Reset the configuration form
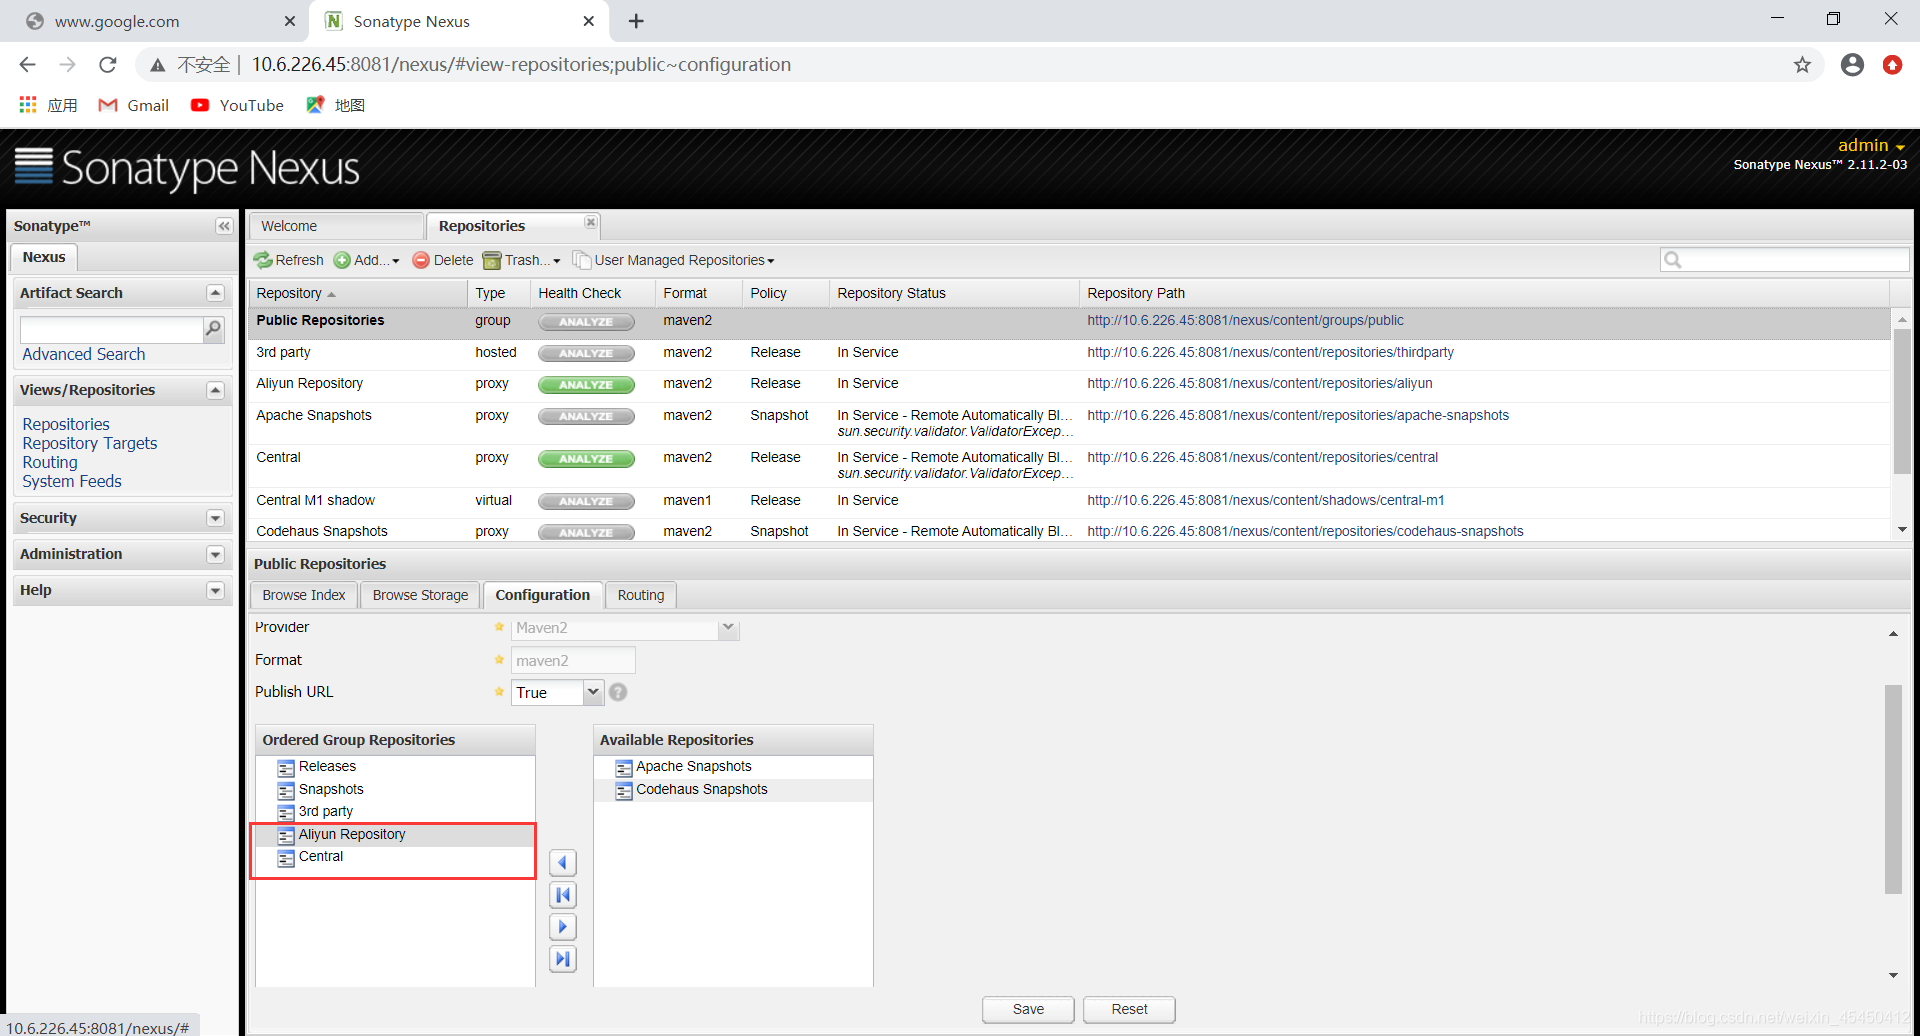Viewport: 1920px width, 1036px height. (x=1129, y=1009)
